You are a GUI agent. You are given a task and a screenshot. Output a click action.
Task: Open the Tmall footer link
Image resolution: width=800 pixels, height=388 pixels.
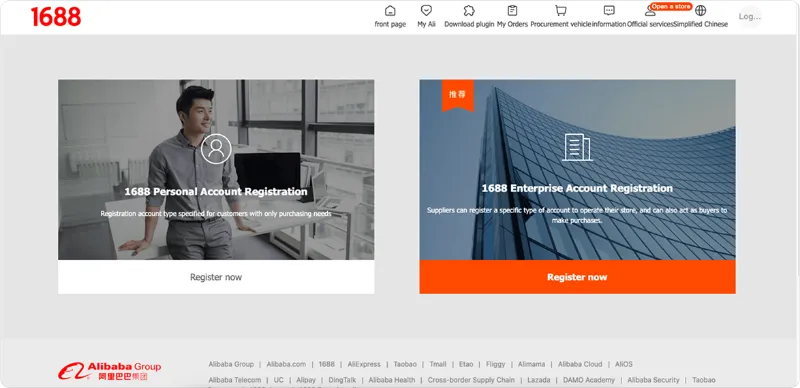coord(438,364)
